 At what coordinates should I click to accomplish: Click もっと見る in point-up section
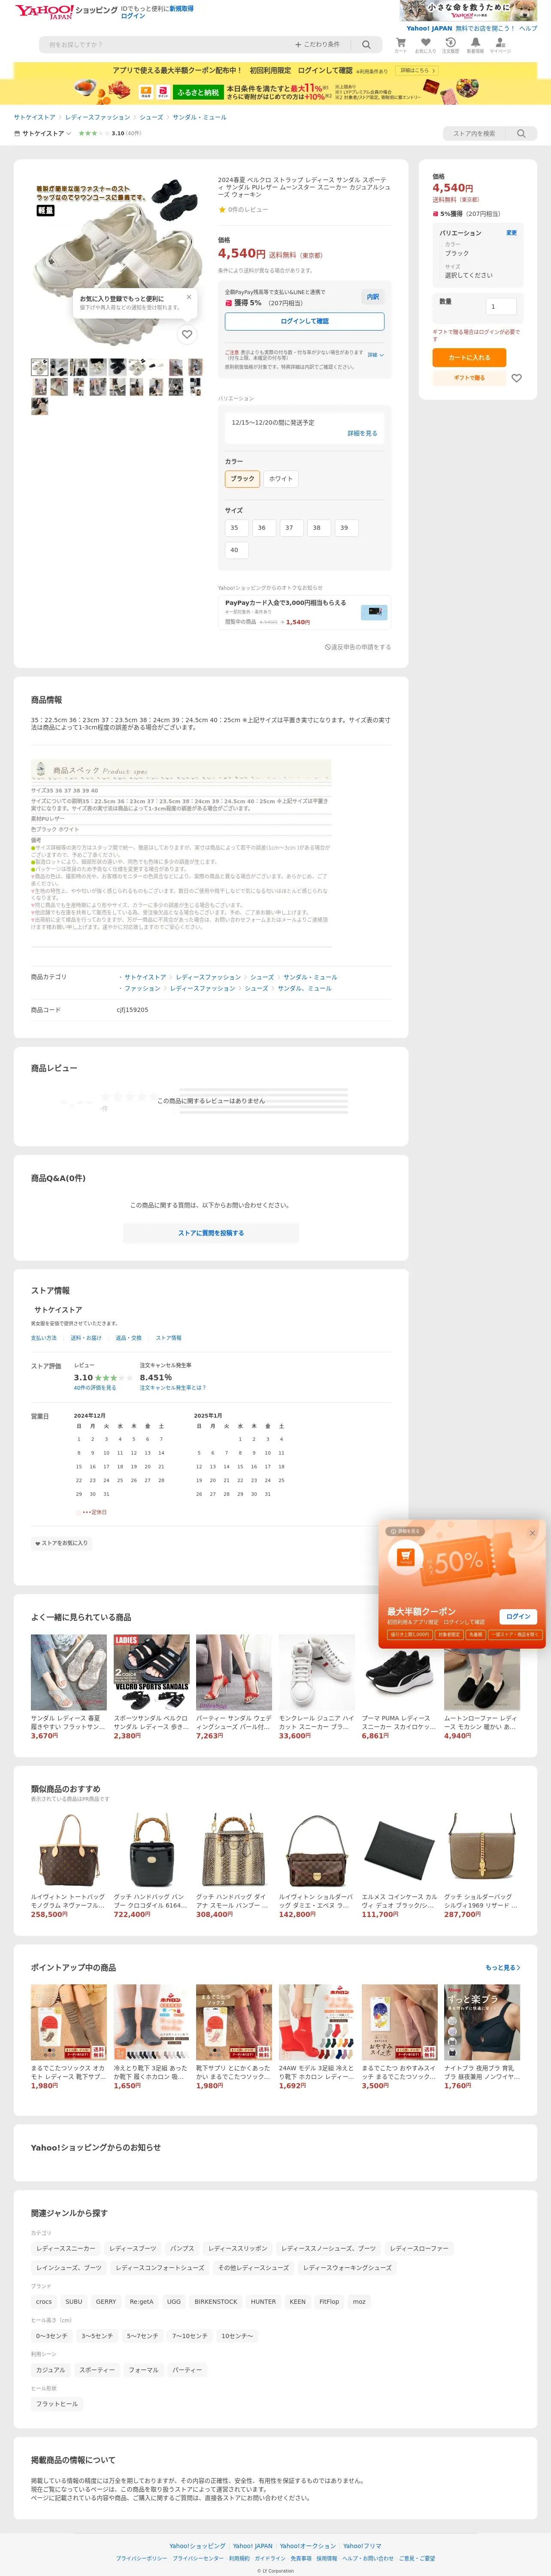click(x=503, y=1967)
